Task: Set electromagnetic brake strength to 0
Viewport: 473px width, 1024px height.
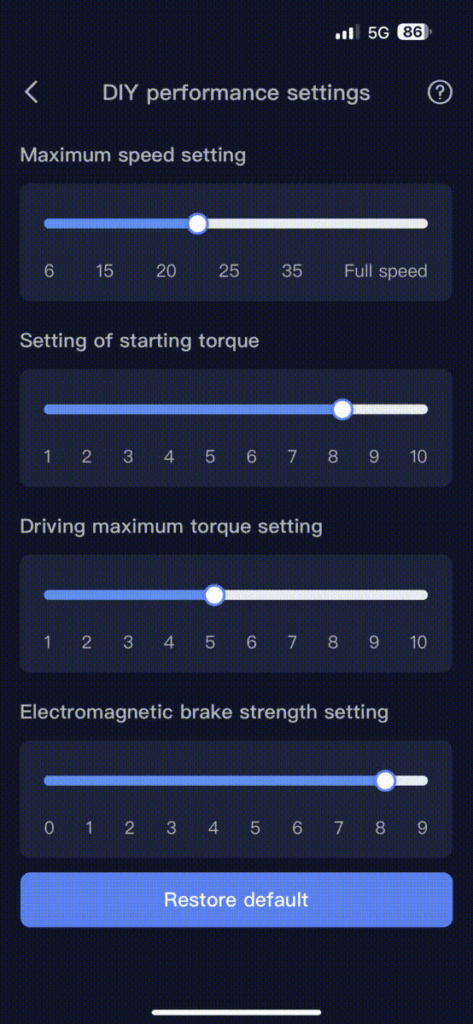Action: pos(49,828)
